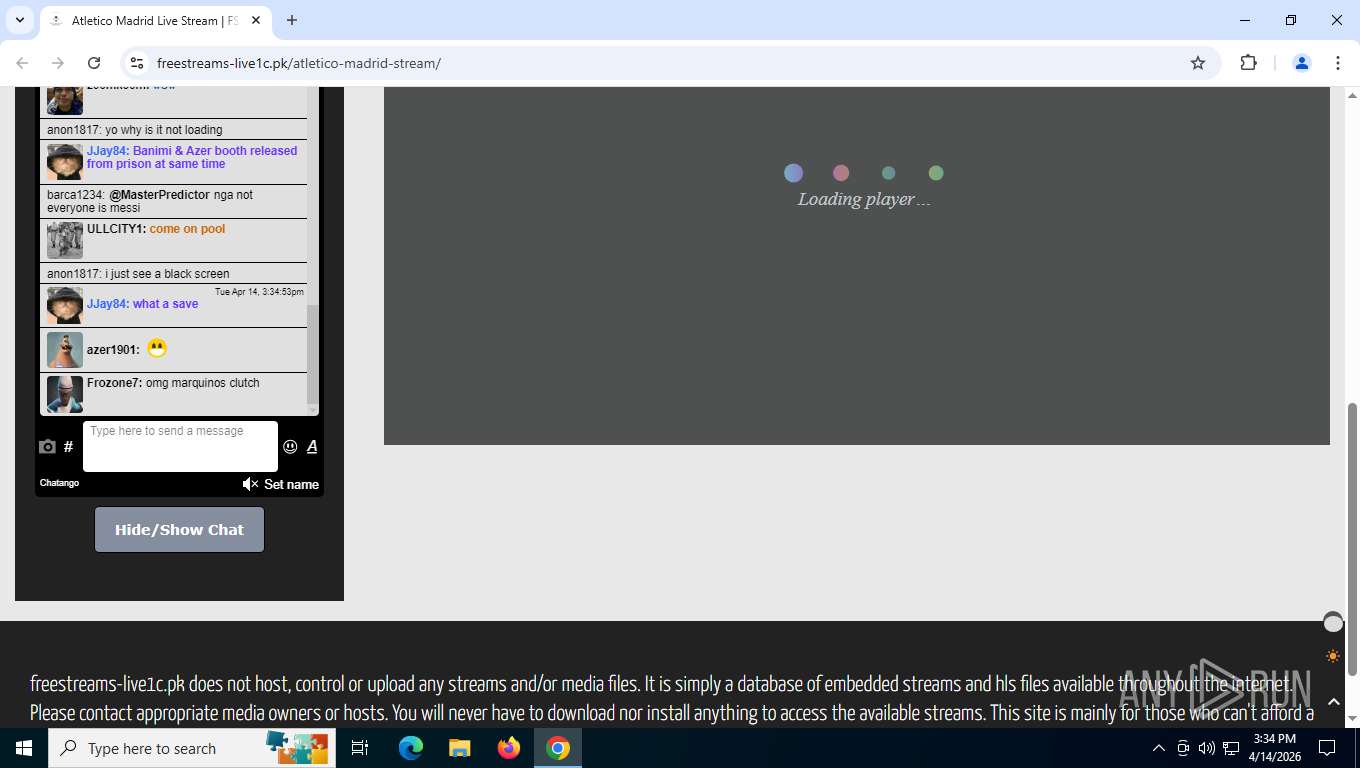The image size is (1360, 768).
Task: Click the site information icon in address bar
Action: click(137, 63)
